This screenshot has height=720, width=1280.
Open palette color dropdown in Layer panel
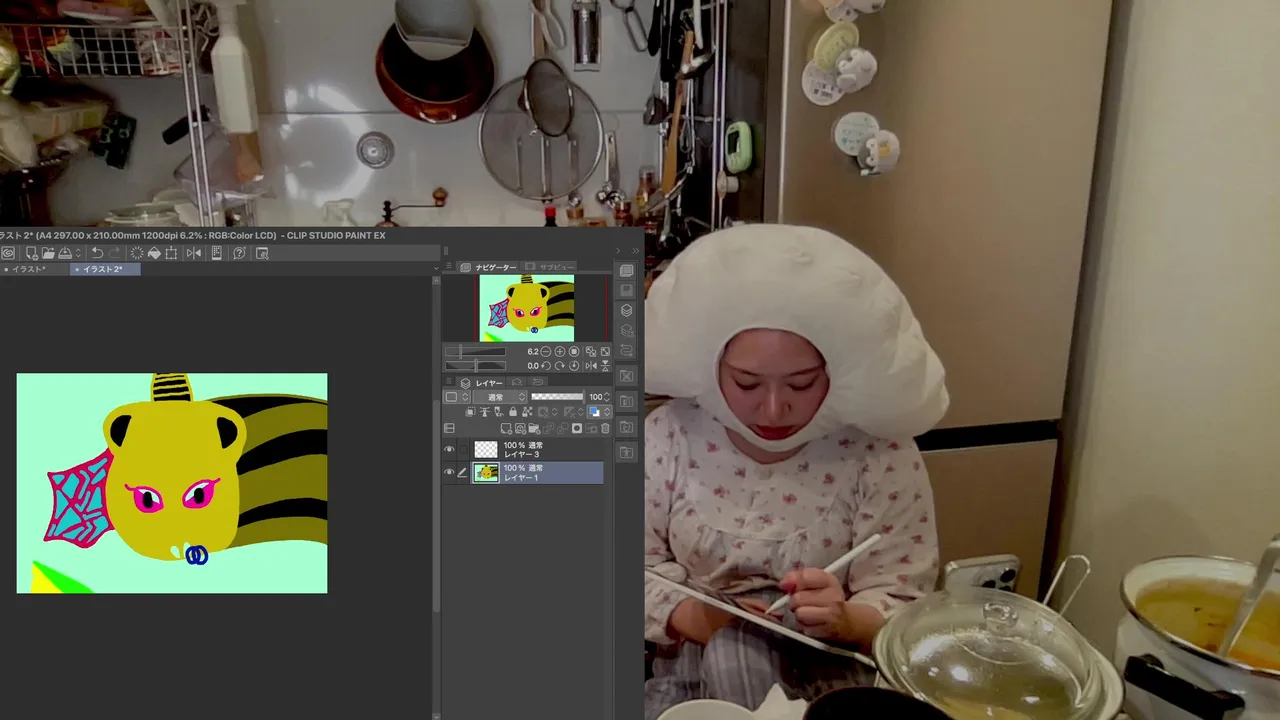coord(457,397)
